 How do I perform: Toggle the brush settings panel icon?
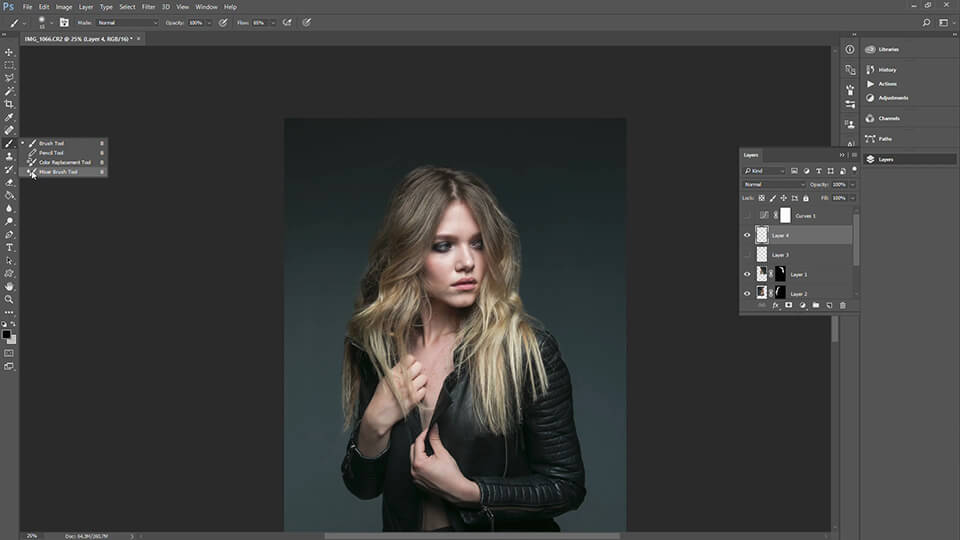(64, 23)
